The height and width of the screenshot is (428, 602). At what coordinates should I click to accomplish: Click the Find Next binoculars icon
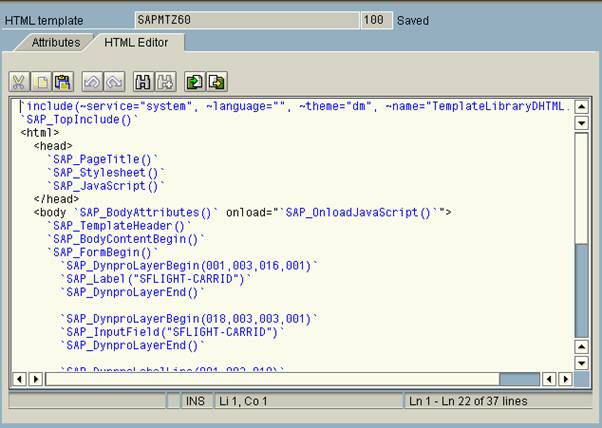[x=166, y=82]
